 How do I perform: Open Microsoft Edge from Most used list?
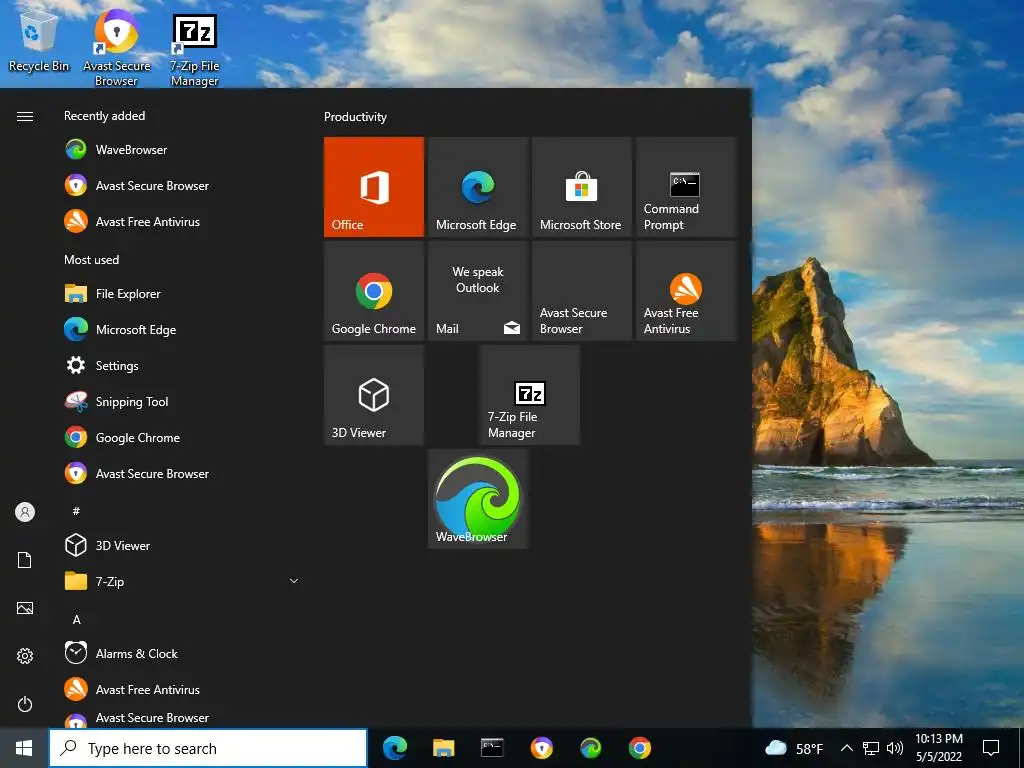pos(180,330)
